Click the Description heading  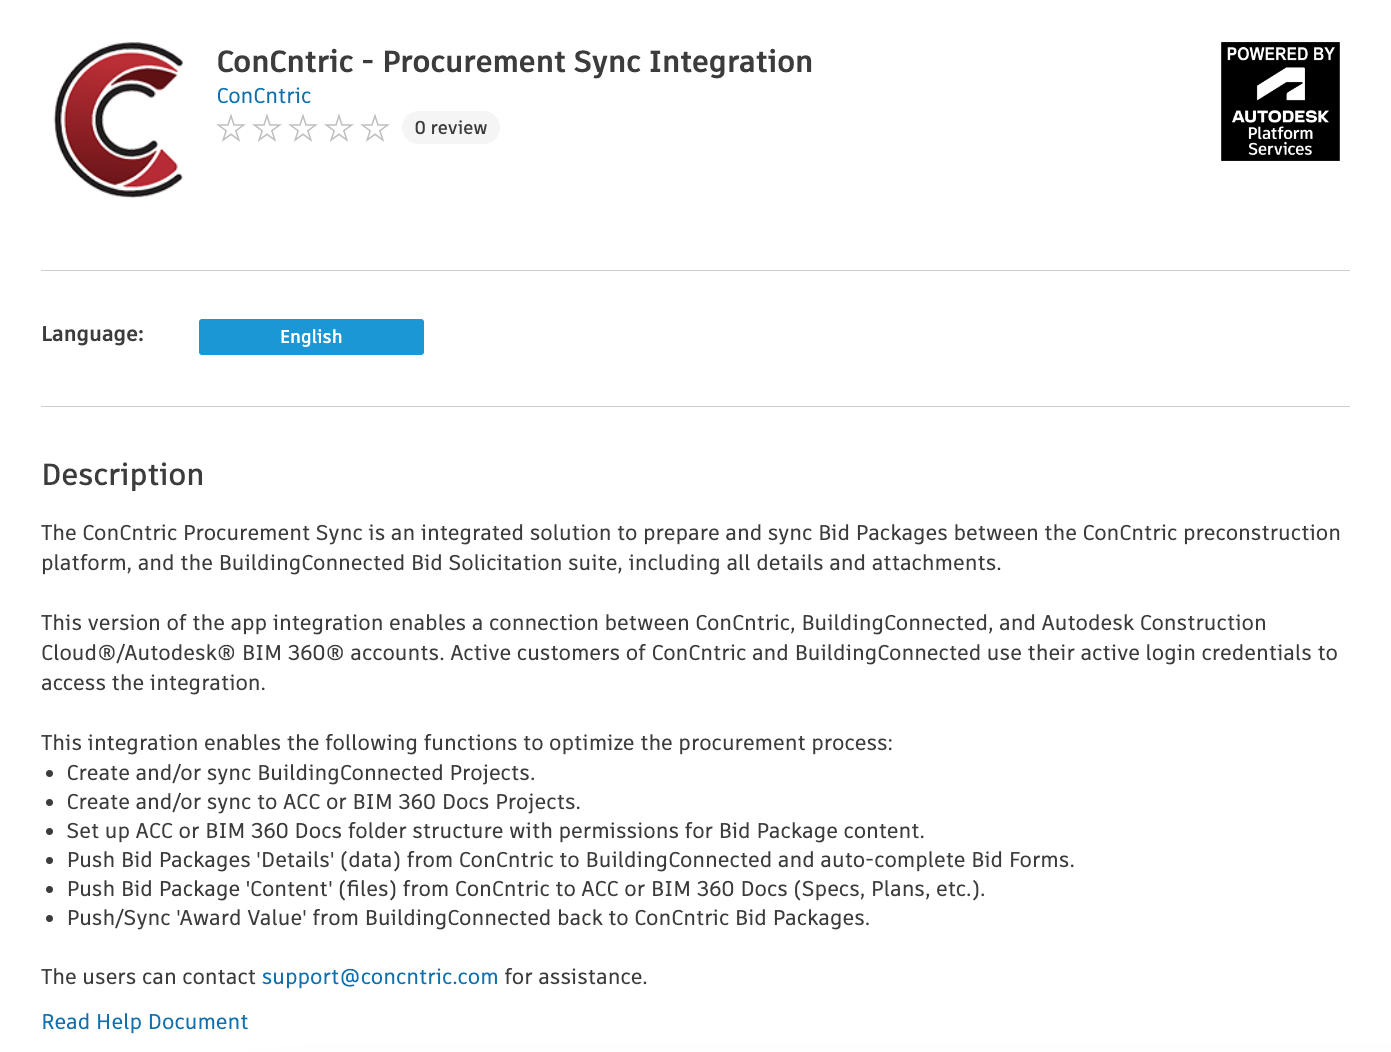pyautogui.click(x=123, y=475)
